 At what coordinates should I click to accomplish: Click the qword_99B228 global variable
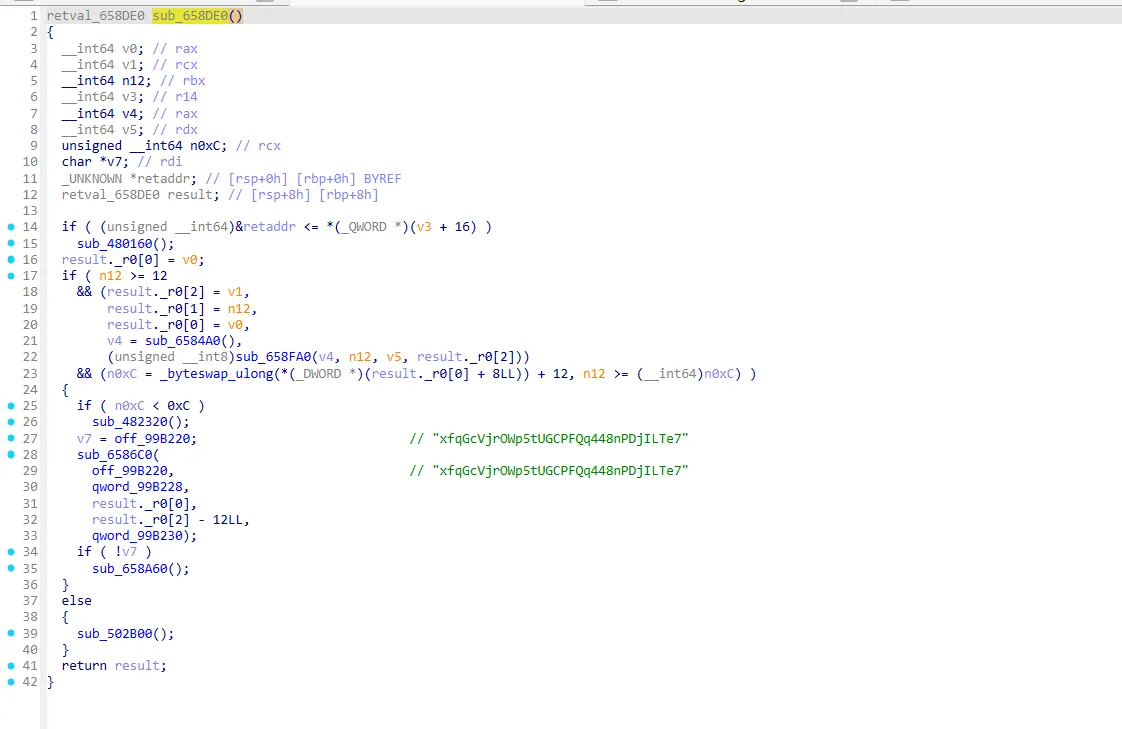click(x=136, y=486)
